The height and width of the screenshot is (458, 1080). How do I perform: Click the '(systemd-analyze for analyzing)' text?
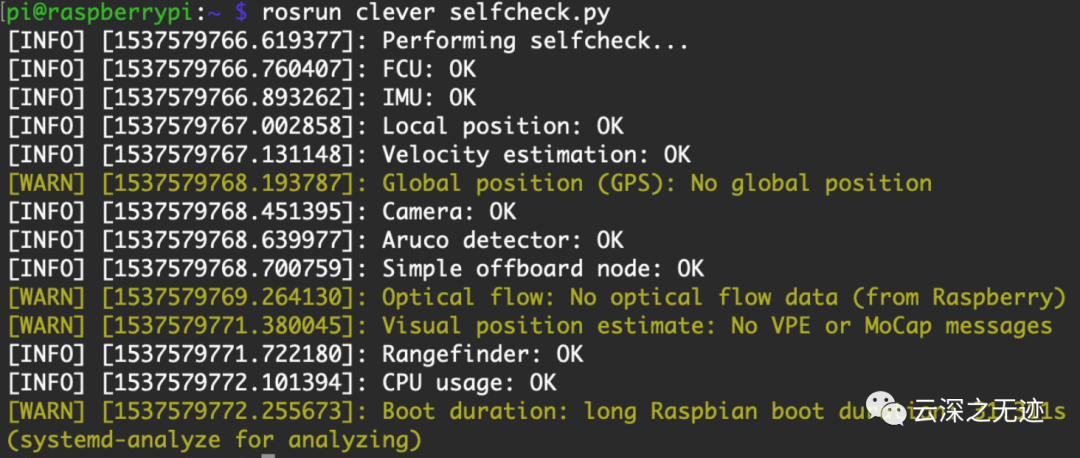[x=214, y=440]
